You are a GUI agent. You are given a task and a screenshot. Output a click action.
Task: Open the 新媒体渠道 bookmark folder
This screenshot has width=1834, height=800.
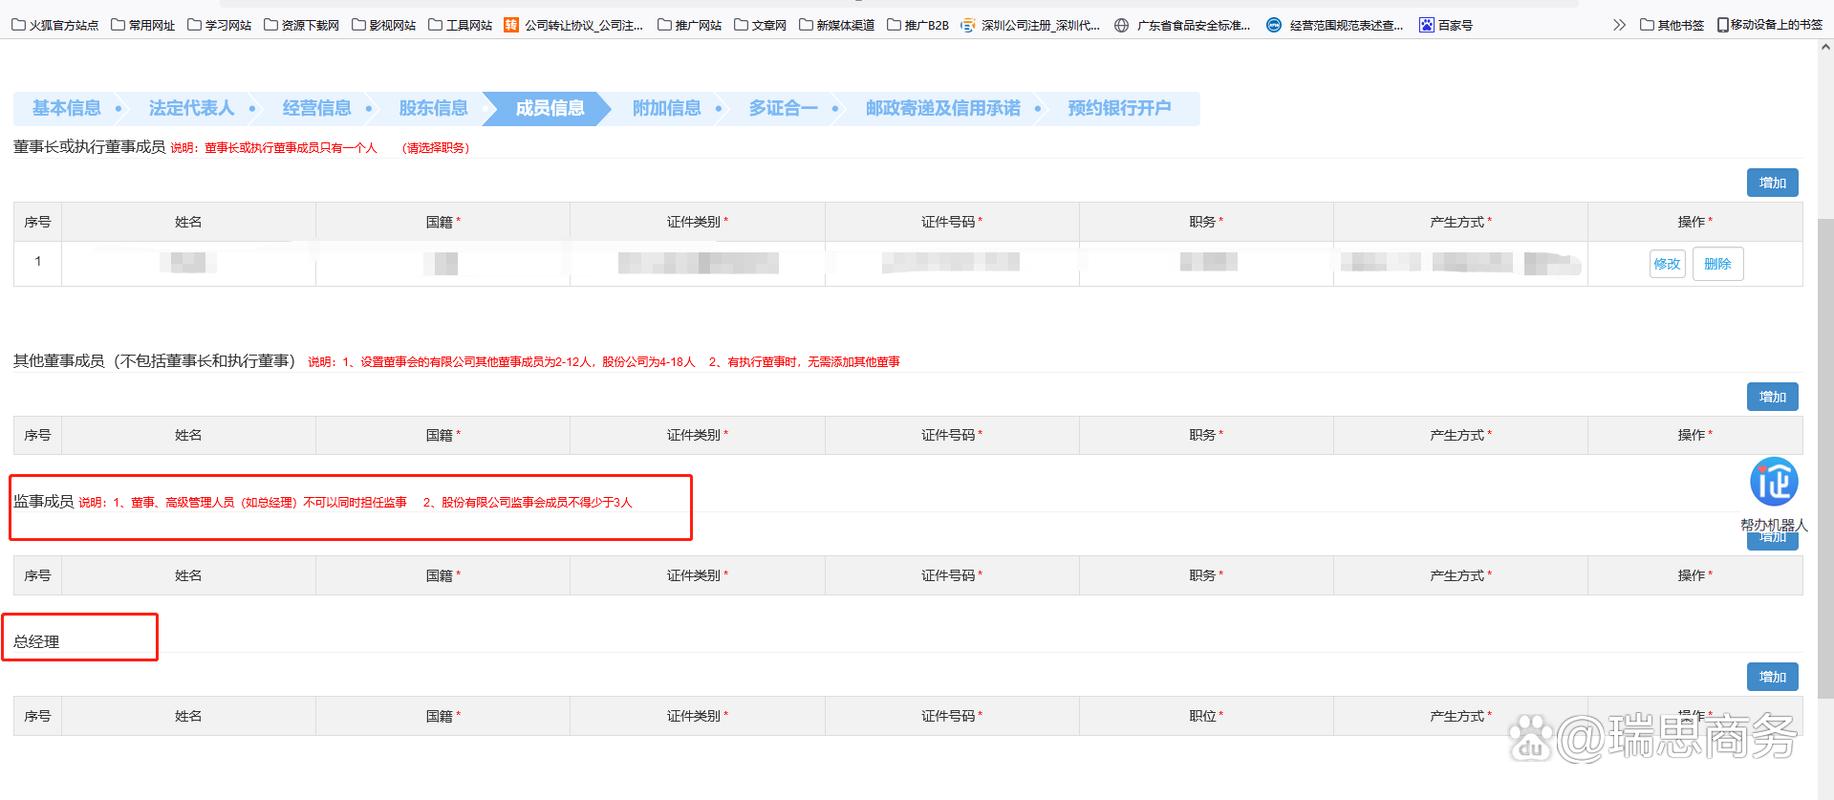pos(837,25)
